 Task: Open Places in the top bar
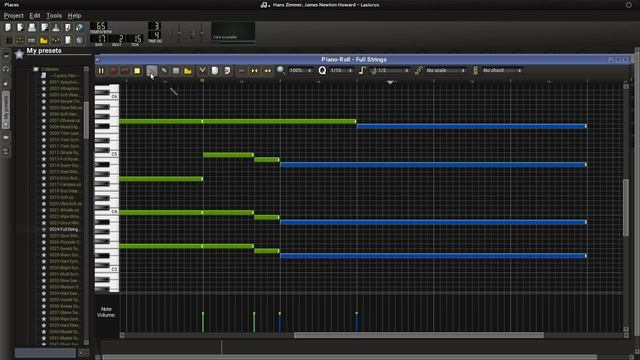click(11, 5)
